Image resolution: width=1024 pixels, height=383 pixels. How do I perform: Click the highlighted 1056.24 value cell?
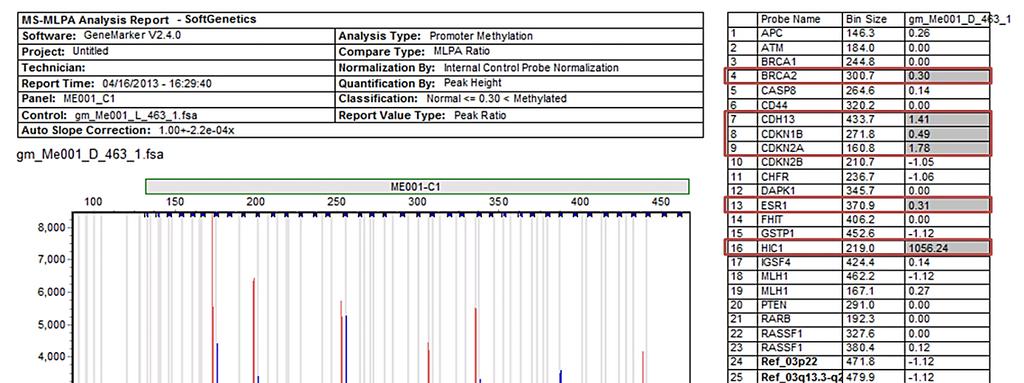947,248
